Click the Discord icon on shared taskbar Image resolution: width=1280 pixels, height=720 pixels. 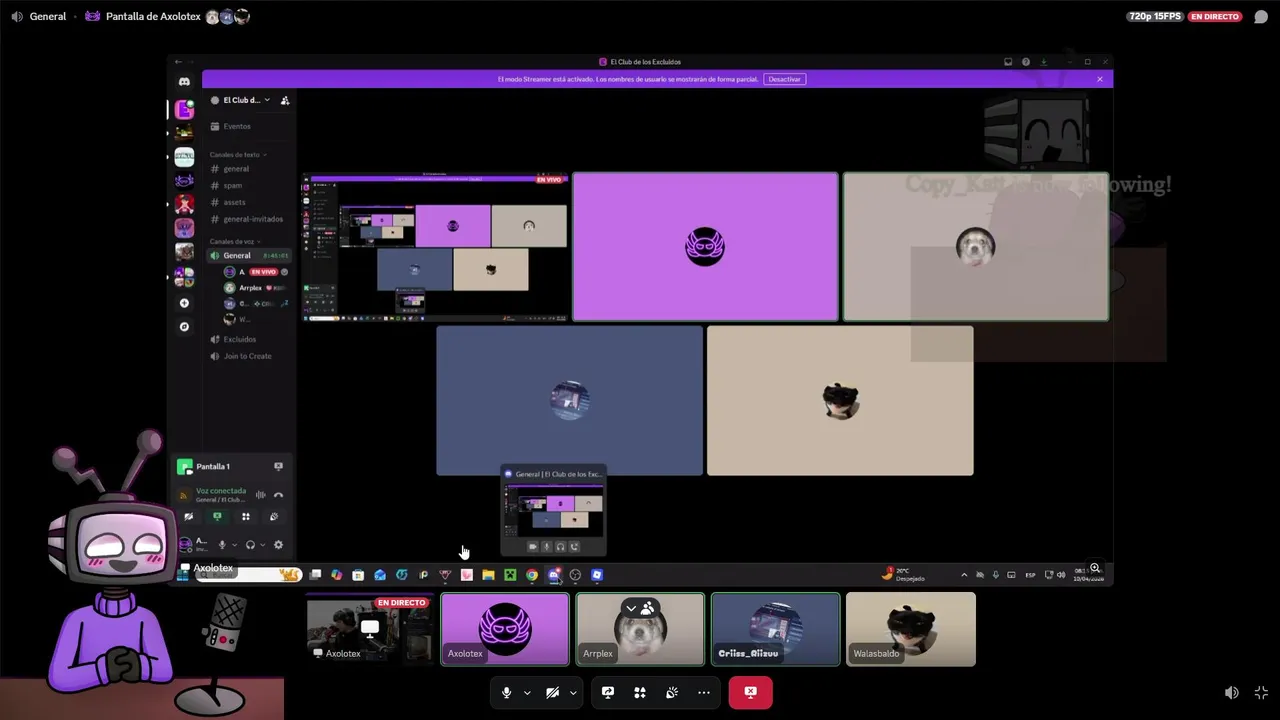click(554, 575)
